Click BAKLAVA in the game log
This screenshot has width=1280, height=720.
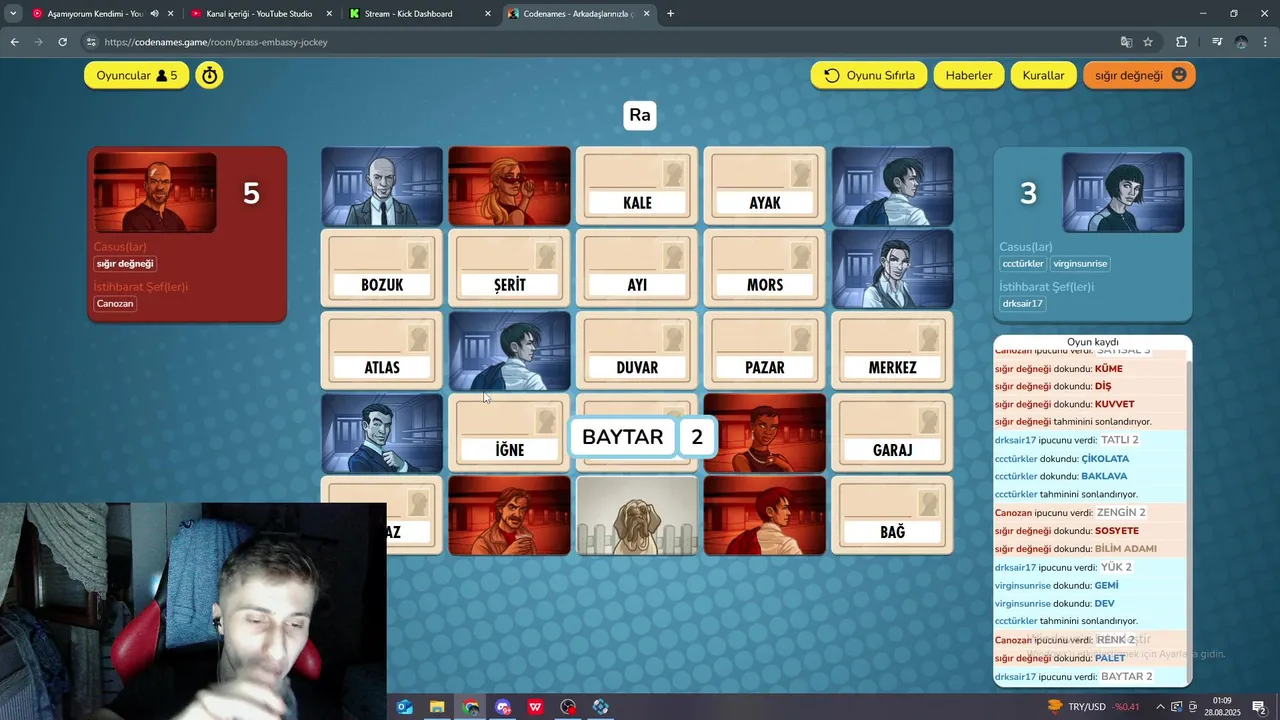pos(1104,476)
